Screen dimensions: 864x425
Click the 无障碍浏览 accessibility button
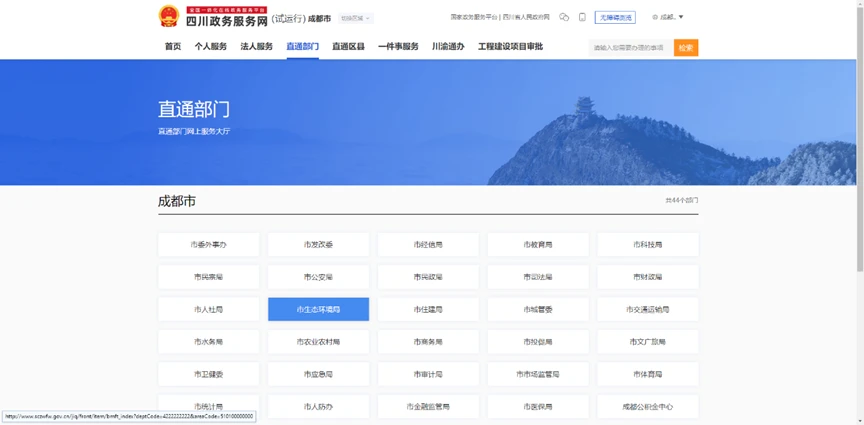(615, 17)
